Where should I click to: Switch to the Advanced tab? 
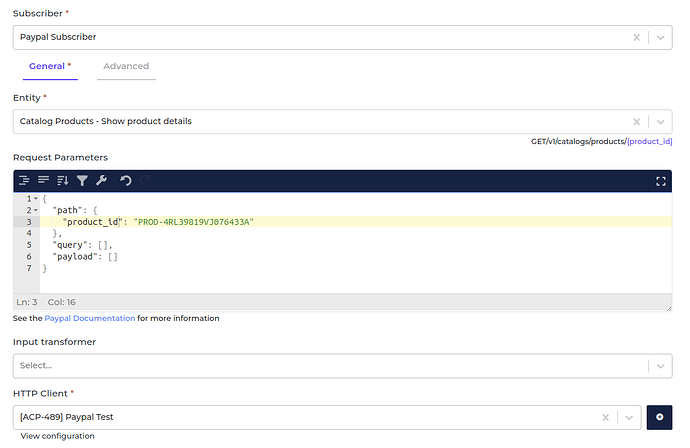click(x=126, y=66)
